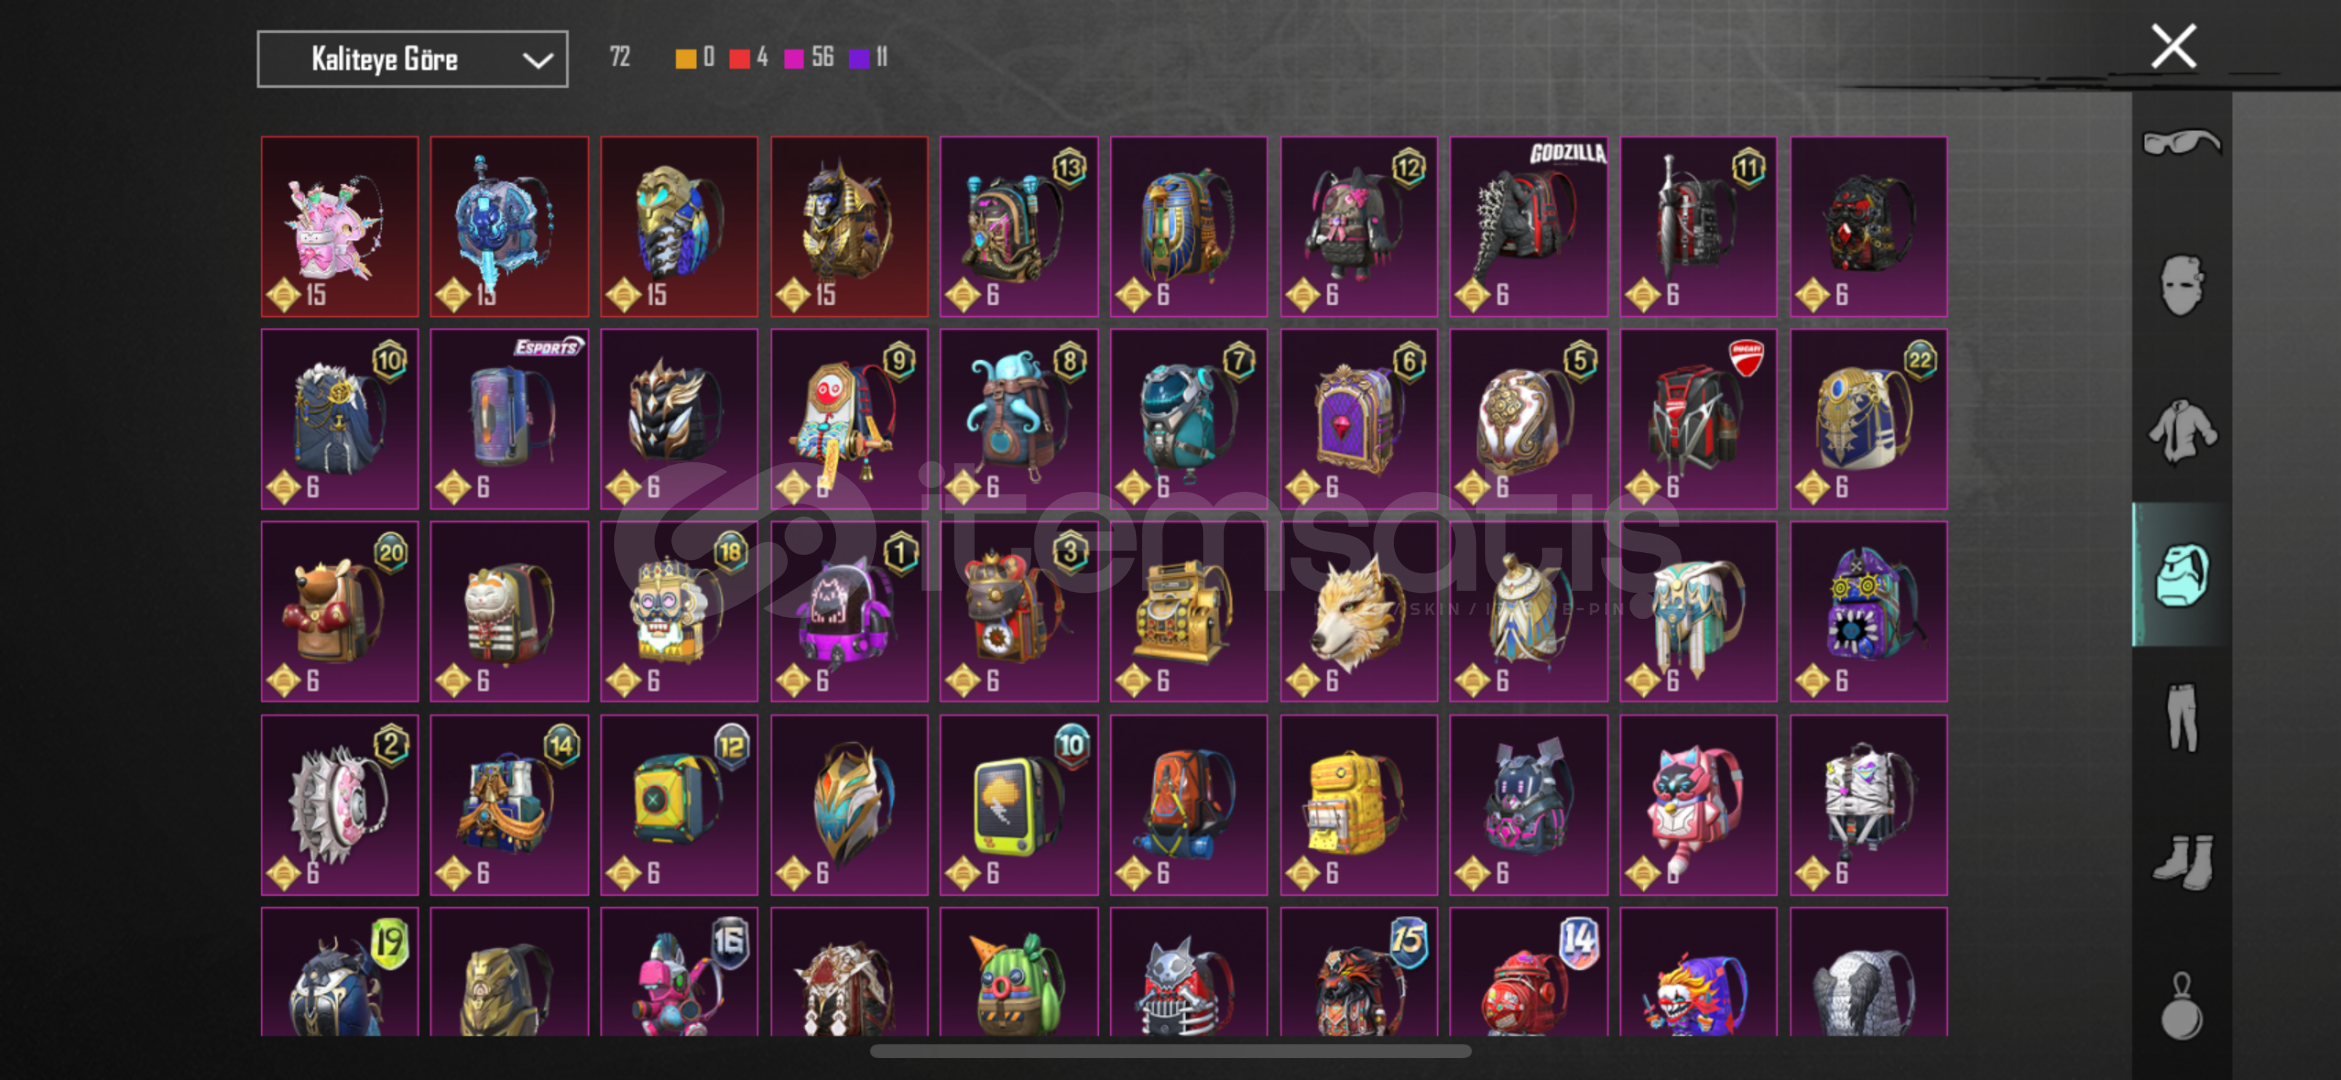Select the boots category icon

2182,861
